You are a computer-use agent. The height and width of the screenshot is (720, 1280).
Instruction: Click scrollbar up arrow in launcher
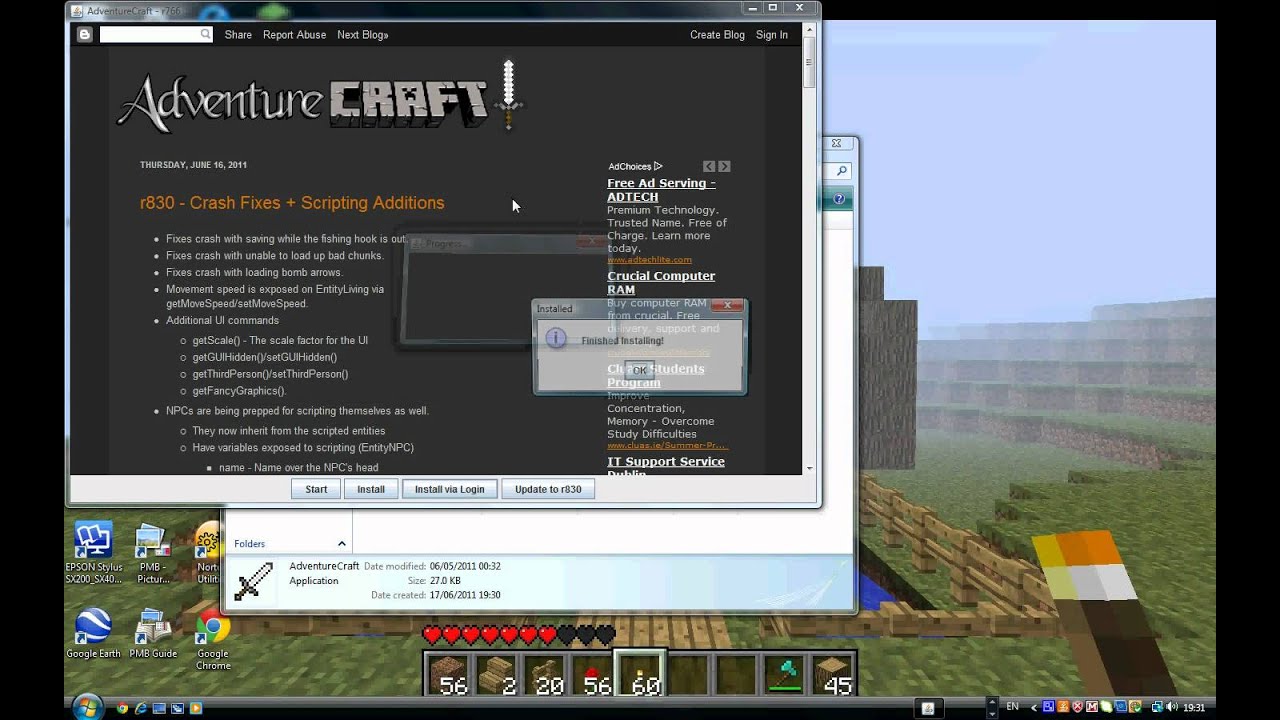click(809, 31)
